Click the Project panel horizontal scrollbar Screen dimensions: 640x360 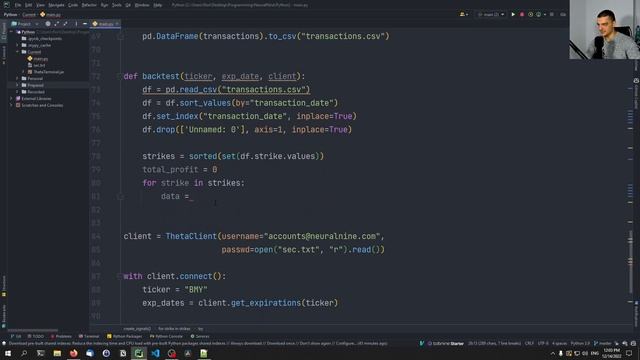33,330
